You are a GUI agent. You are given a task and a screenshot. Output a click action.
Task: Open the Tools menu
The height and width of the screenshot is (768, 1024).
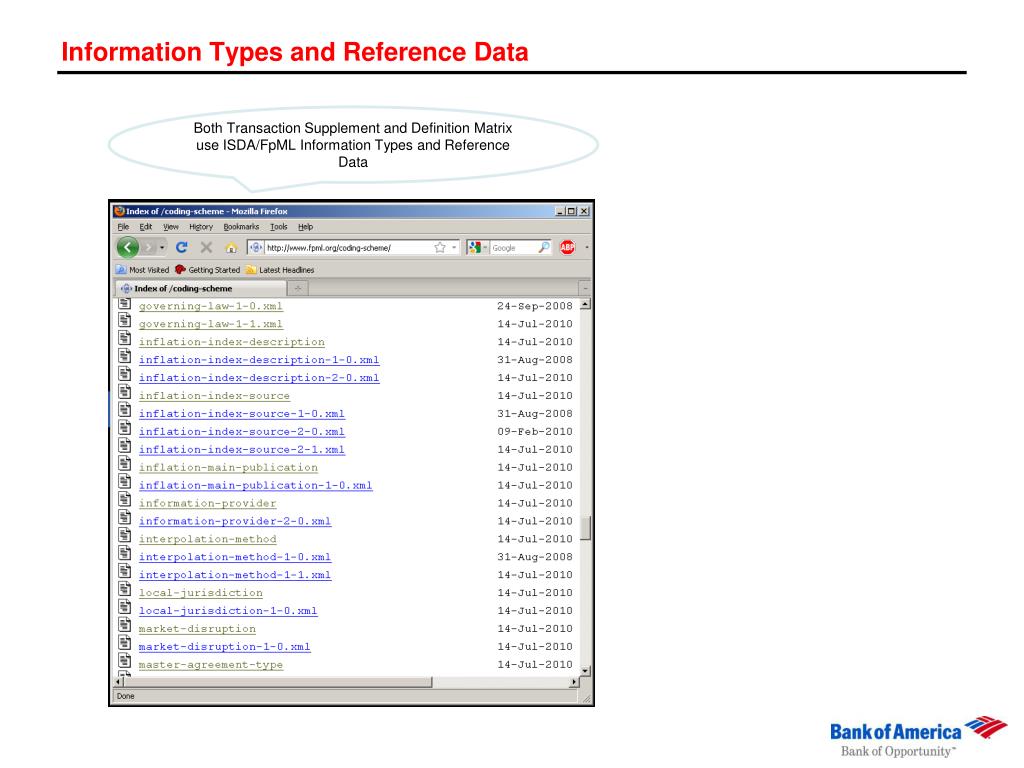(x=278, y=227)
